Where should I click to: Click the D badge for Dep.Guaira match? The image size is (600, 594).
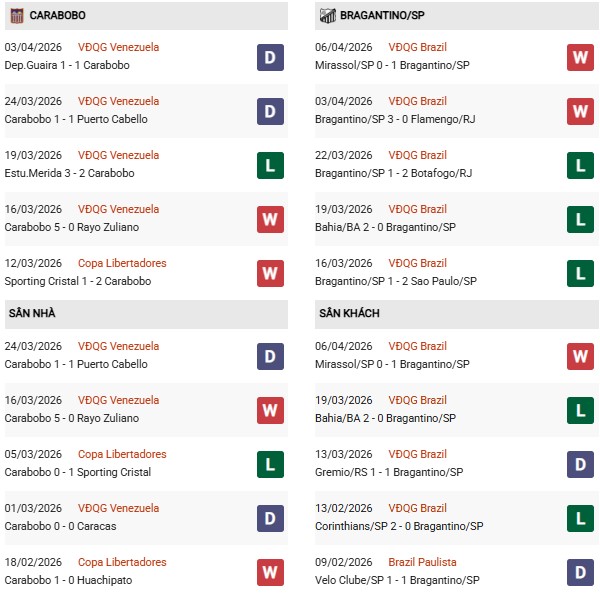(x=270, y=57)
